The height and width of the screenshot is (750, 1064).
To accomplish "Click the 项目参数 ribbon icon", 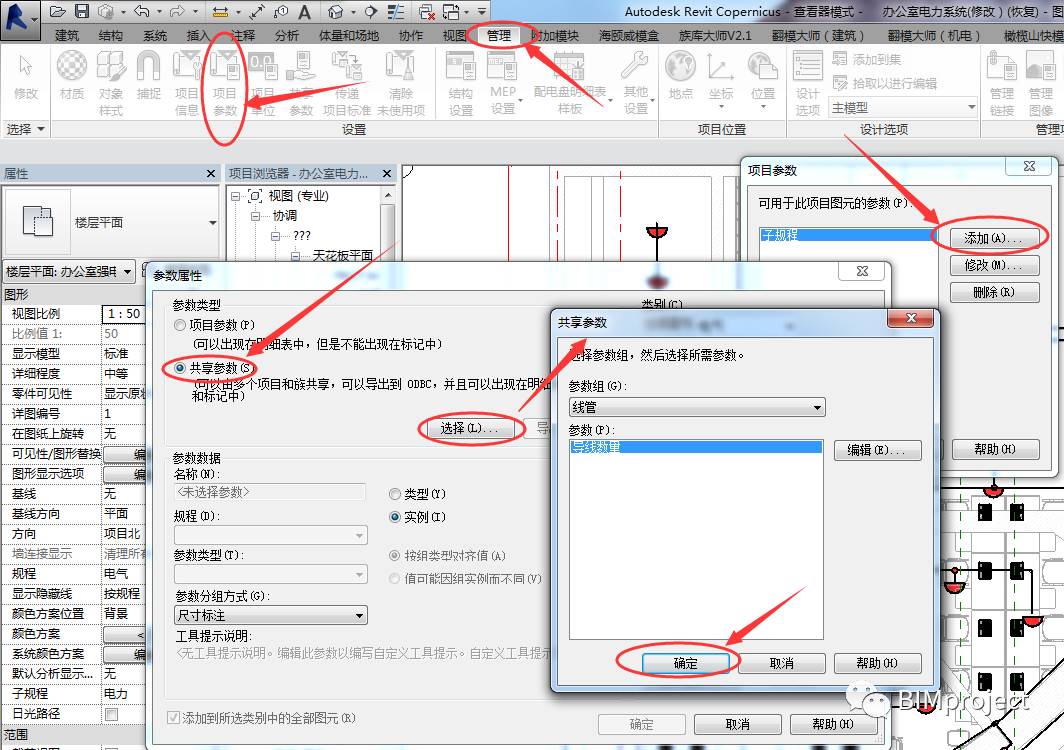I will (225, 83).
